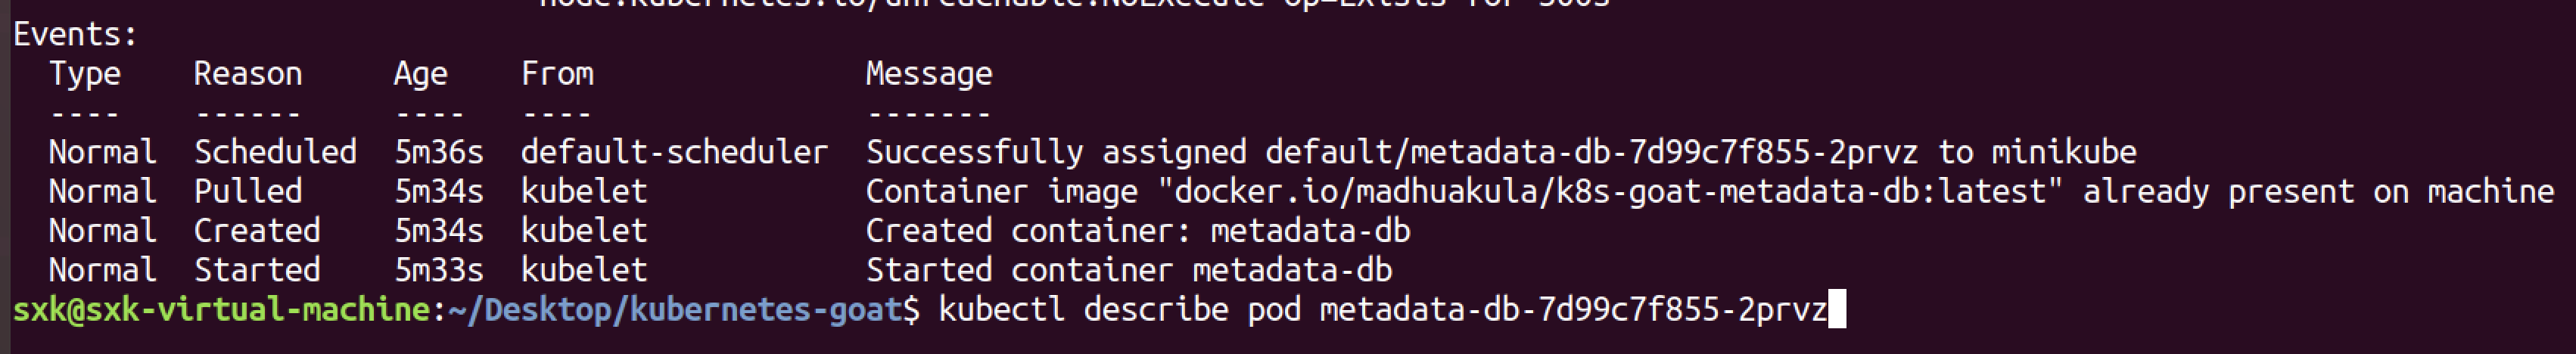Click the Pulled event reason
This screenshot has height=354, width=2576.
(248, 191)
